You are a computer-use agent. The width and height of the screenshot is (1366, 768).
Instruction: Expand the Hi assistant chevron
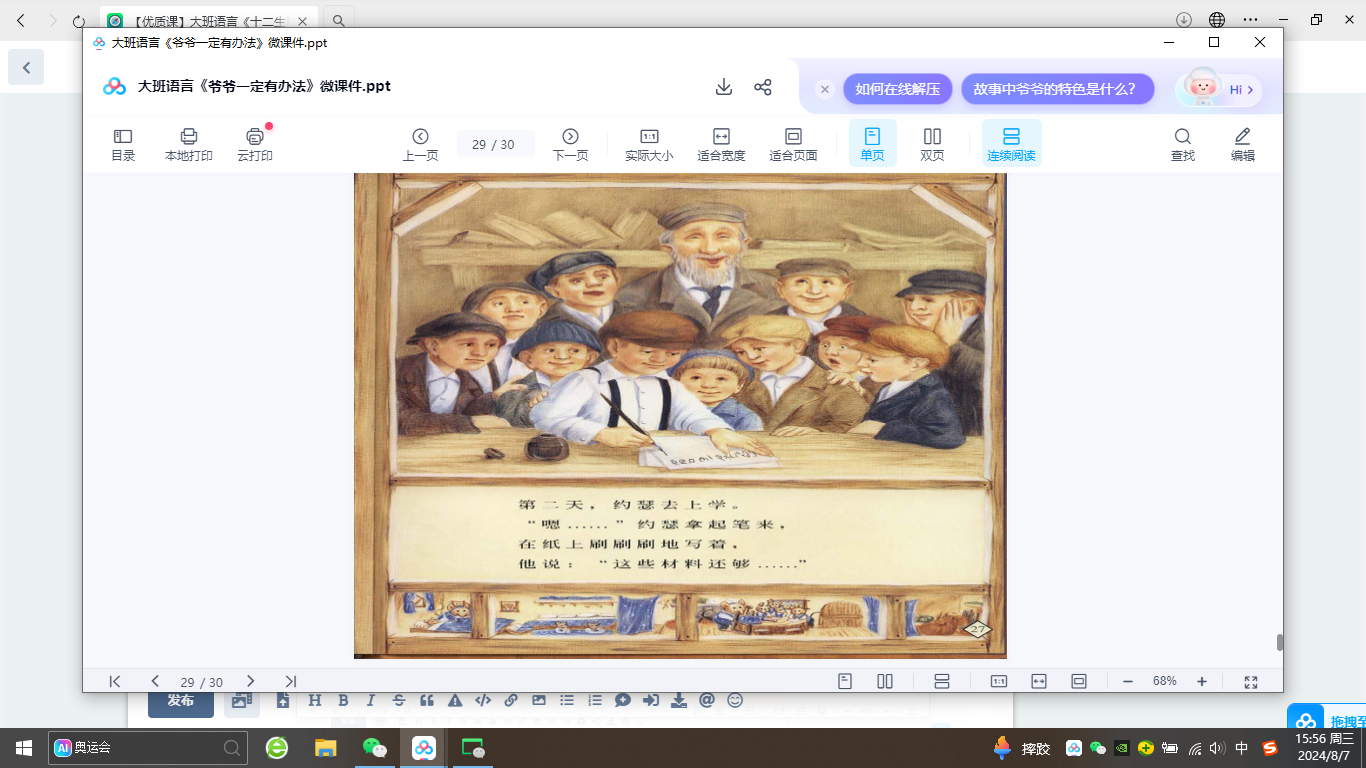[1250, 89]
